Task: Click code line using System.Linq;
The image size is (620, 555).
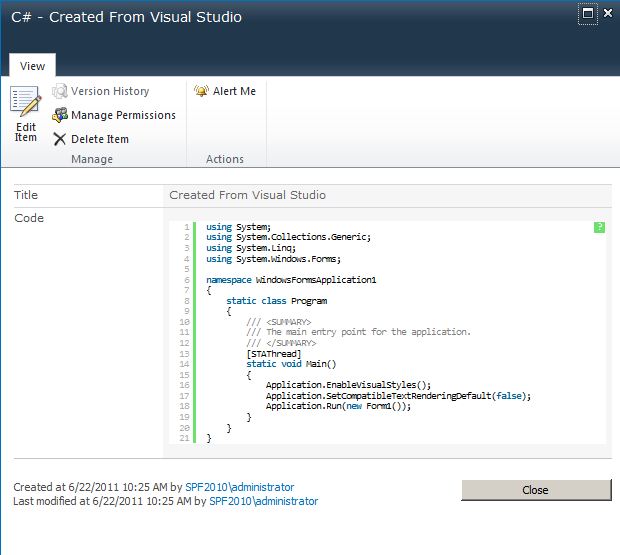Action: pos(251,248)
